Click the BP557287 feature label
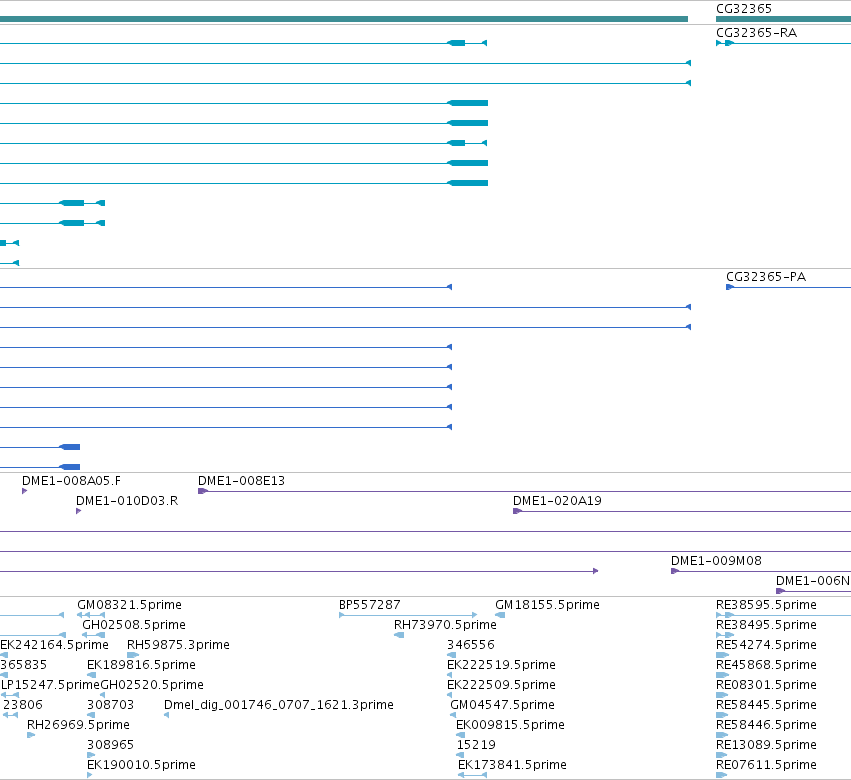Viewport: 851px width, 780px height. click(370, 605)
